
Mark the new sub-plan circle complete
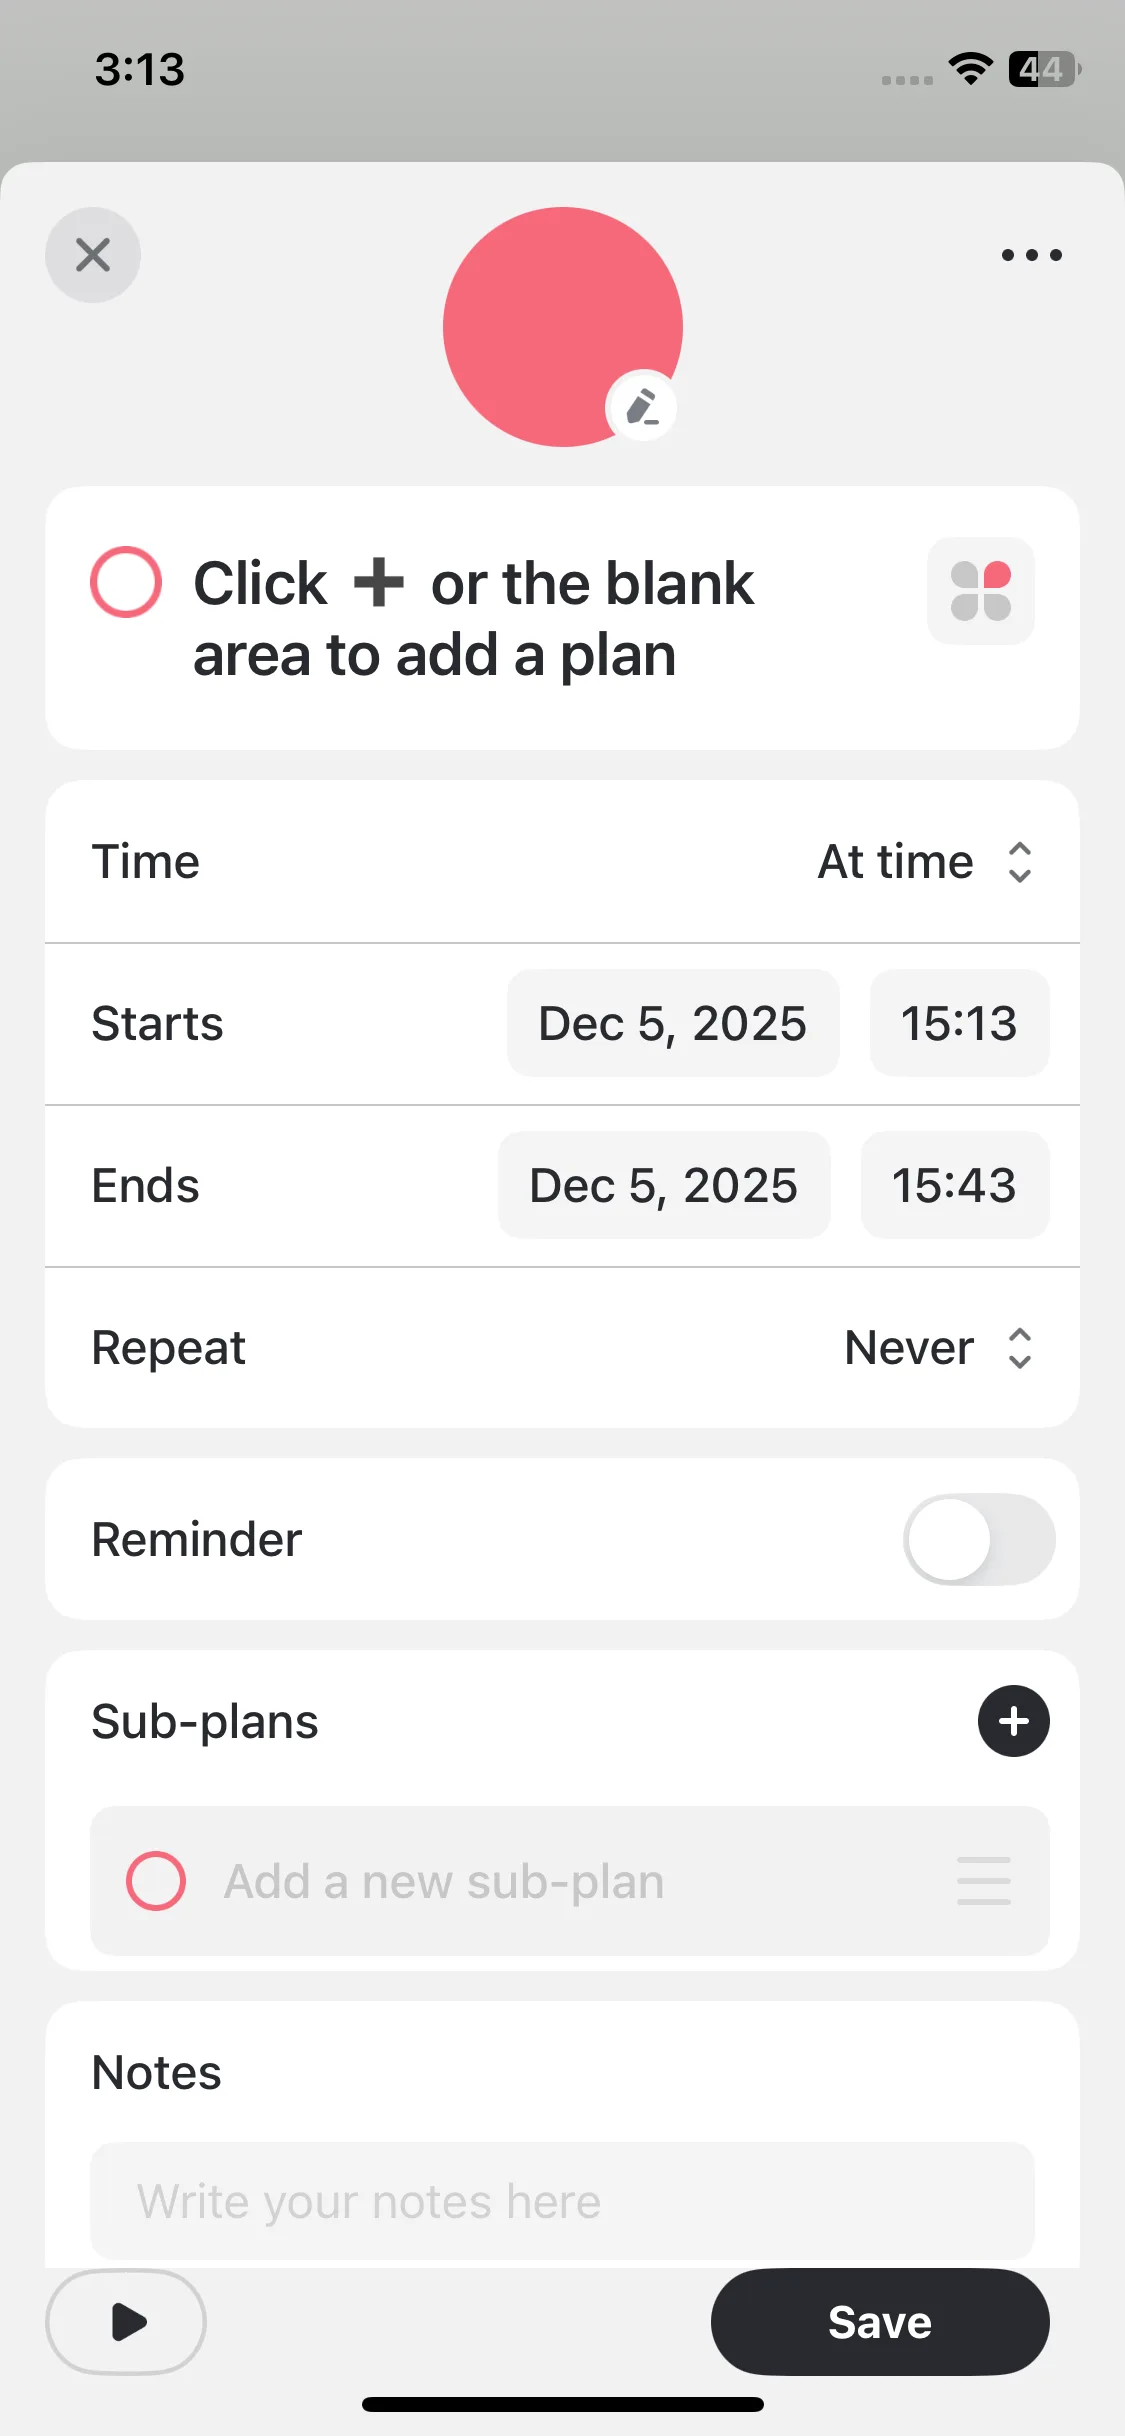(x=156, y=1881)
